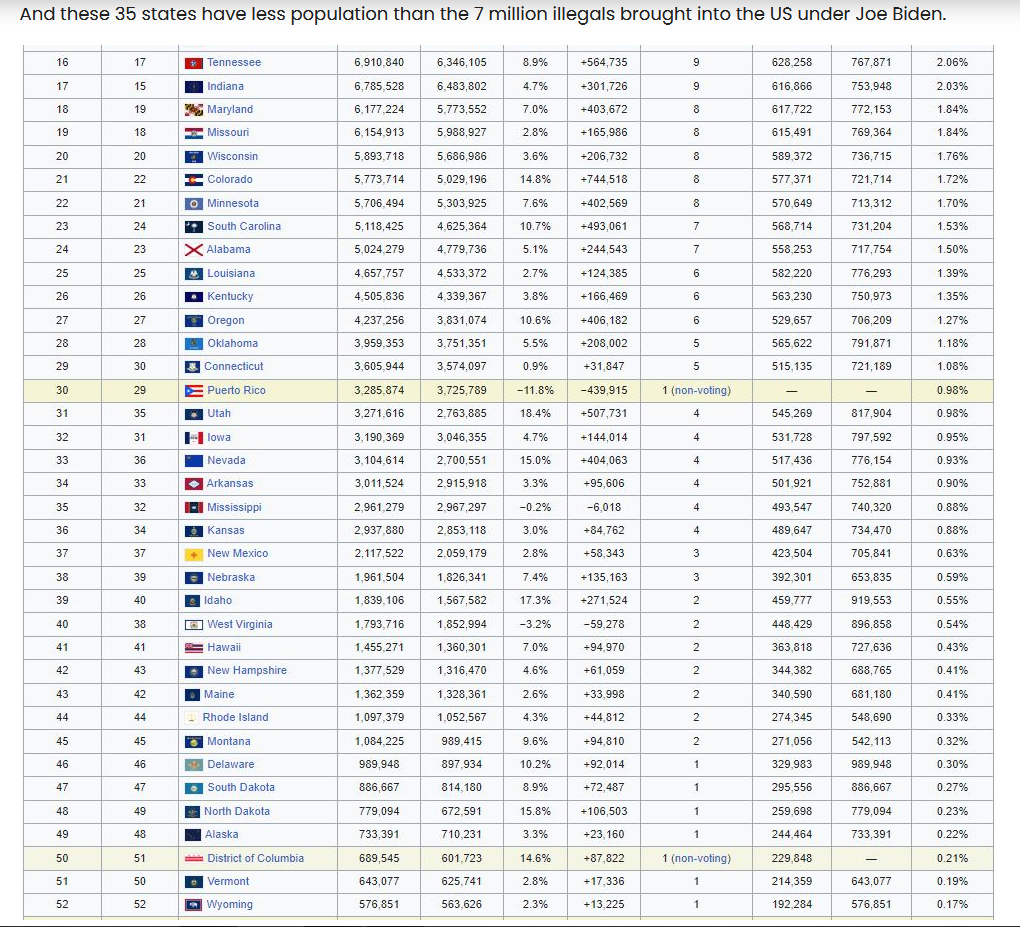Follow the District of Columbia link
The width and height of the screenshot is (1020, 927).
255,858
